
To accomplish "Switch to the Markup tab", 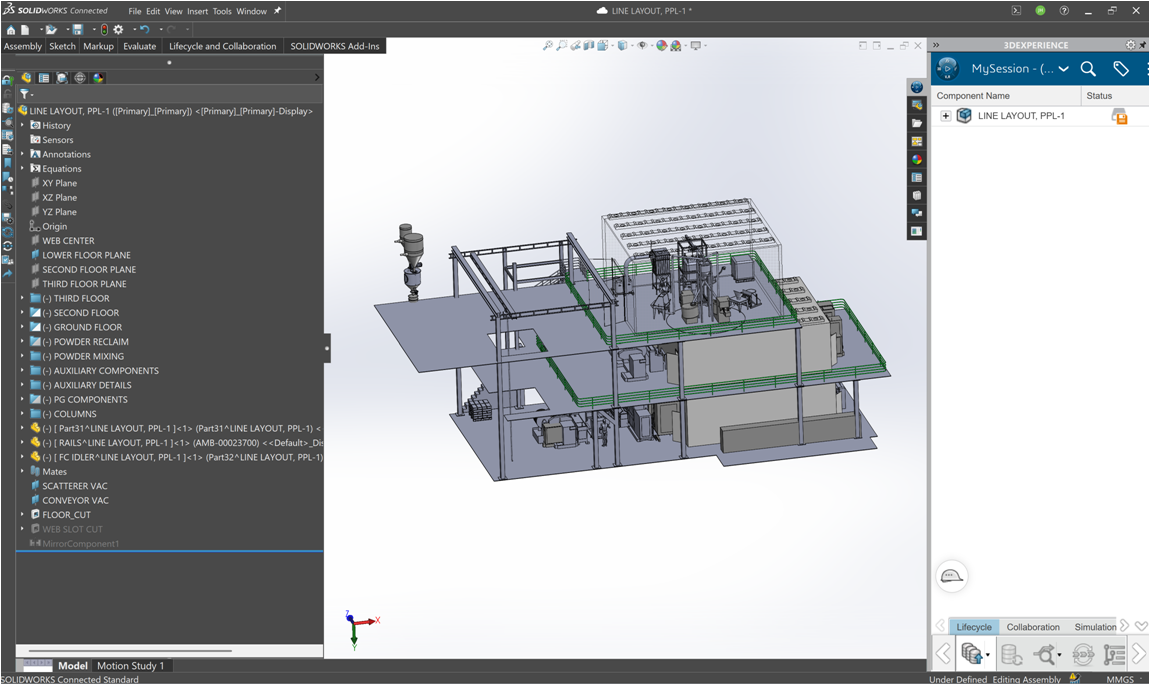I will point(98,45).
